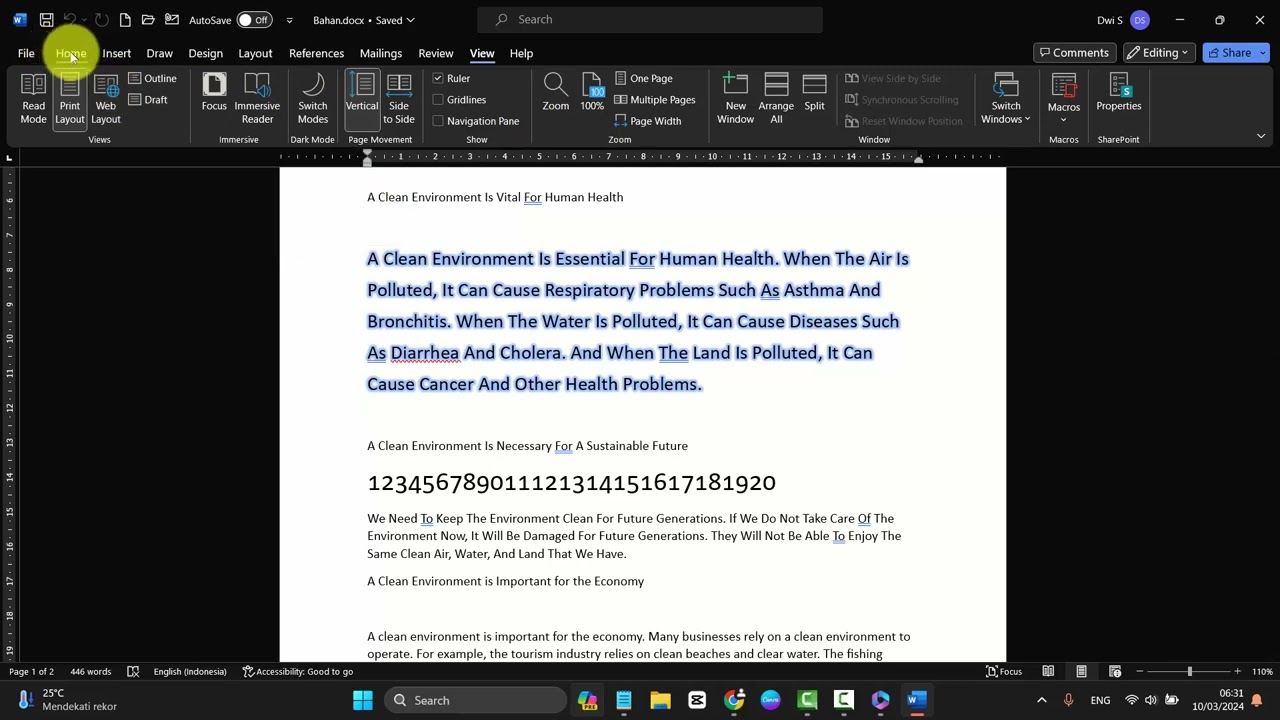Click English (Indonesia) language indicator
This screenshot has width=1280, height=720.
coord(190,671)
